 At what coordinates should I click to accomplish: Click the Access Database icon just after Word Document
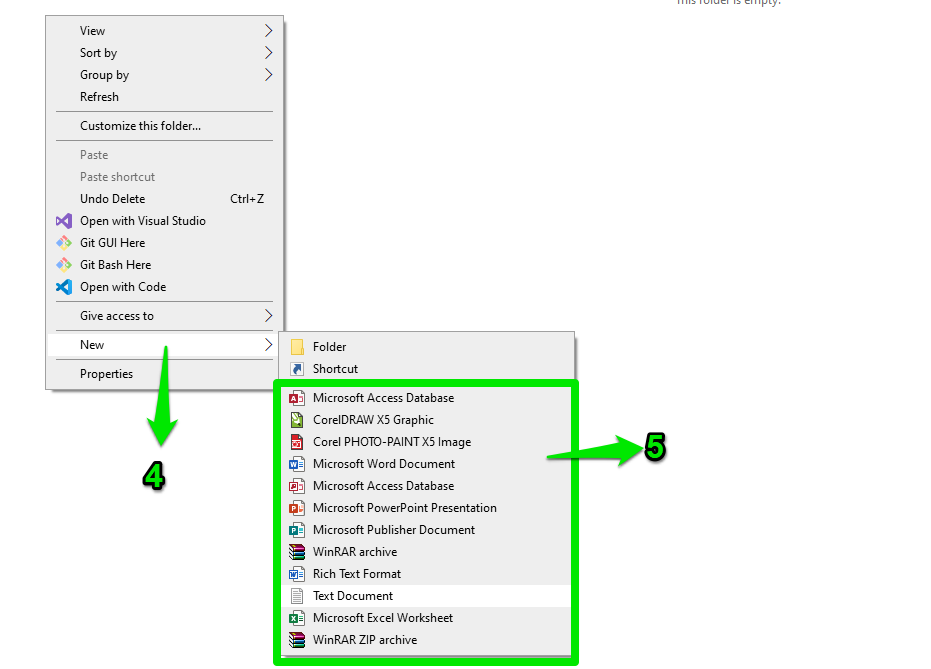pyautogui.click(x=297, y=486)
